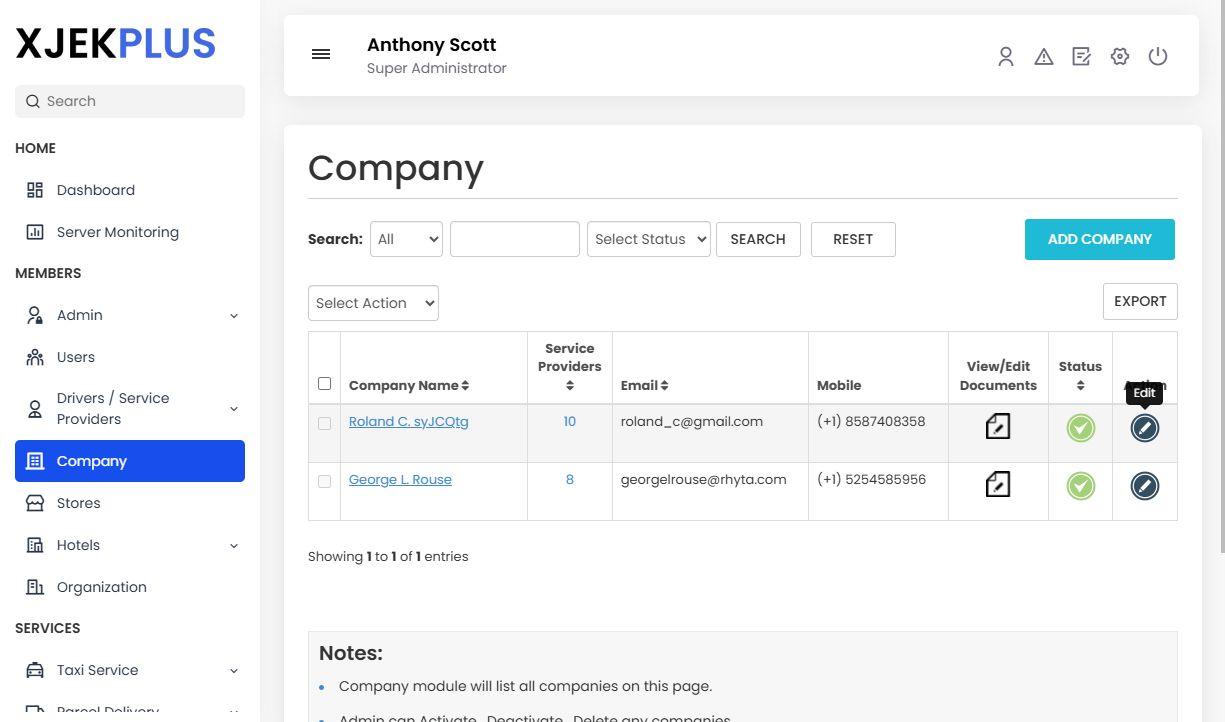Image resolution: width=1225 pixels, height=722 pixels.
Task: Toggle status for Roland C. syJCQtg
Action: pyautogui.click(x=1080, y=427)
